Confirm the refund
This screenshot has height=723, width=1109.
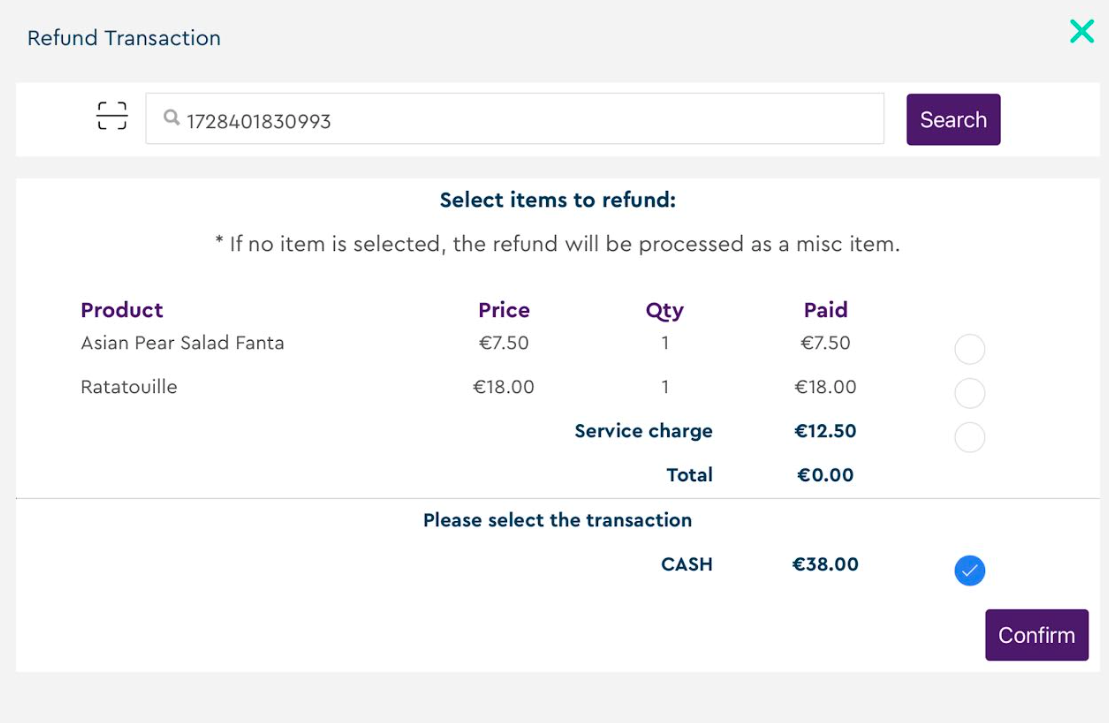(x=1036, y=635)
